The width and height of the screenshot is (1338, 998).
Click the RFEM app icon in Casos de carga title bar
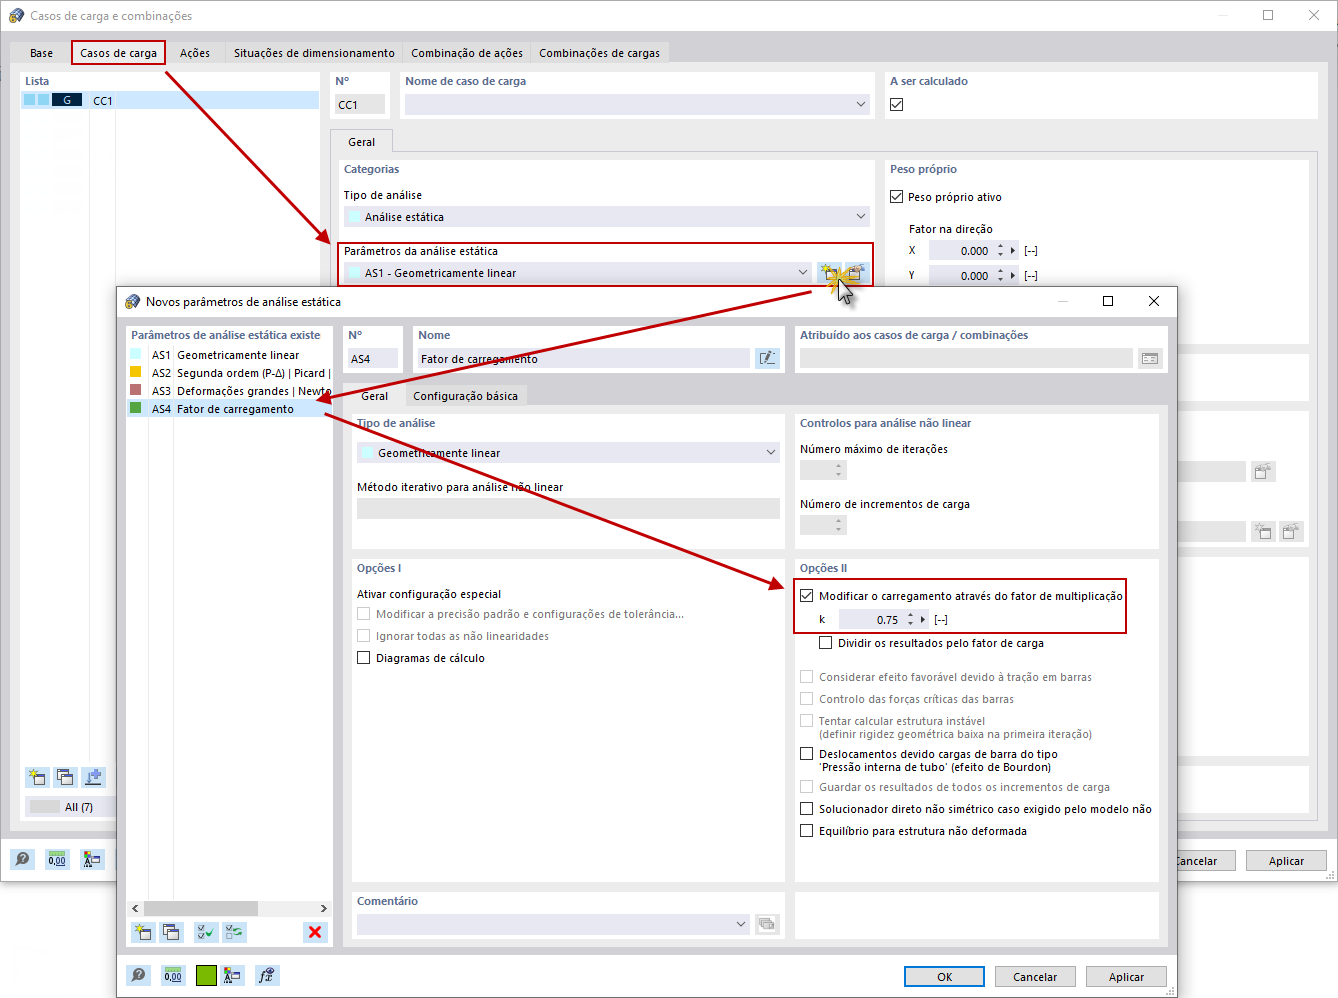point(16,15)
